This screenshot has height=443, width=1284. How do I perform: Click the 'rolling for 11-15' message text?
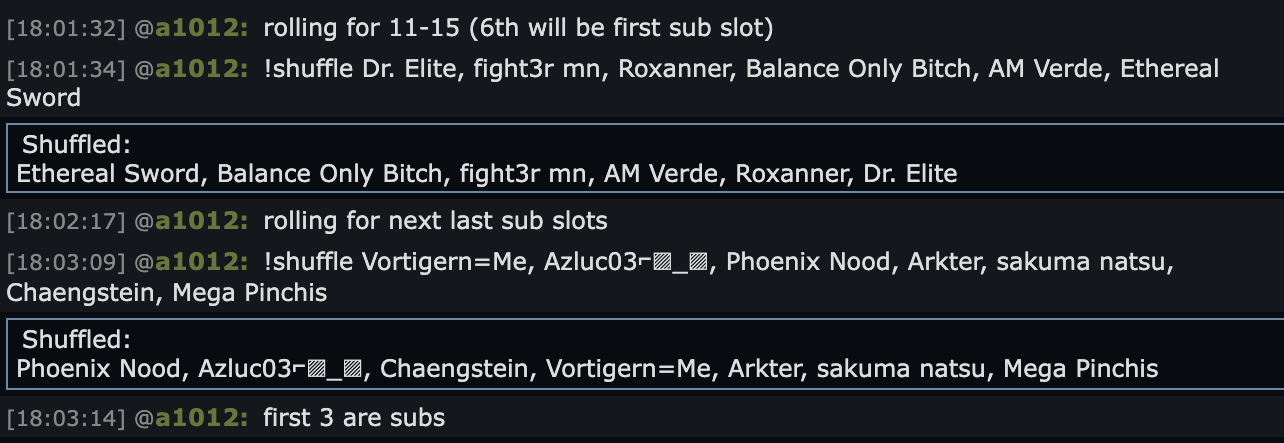click(x=518, y=28)
